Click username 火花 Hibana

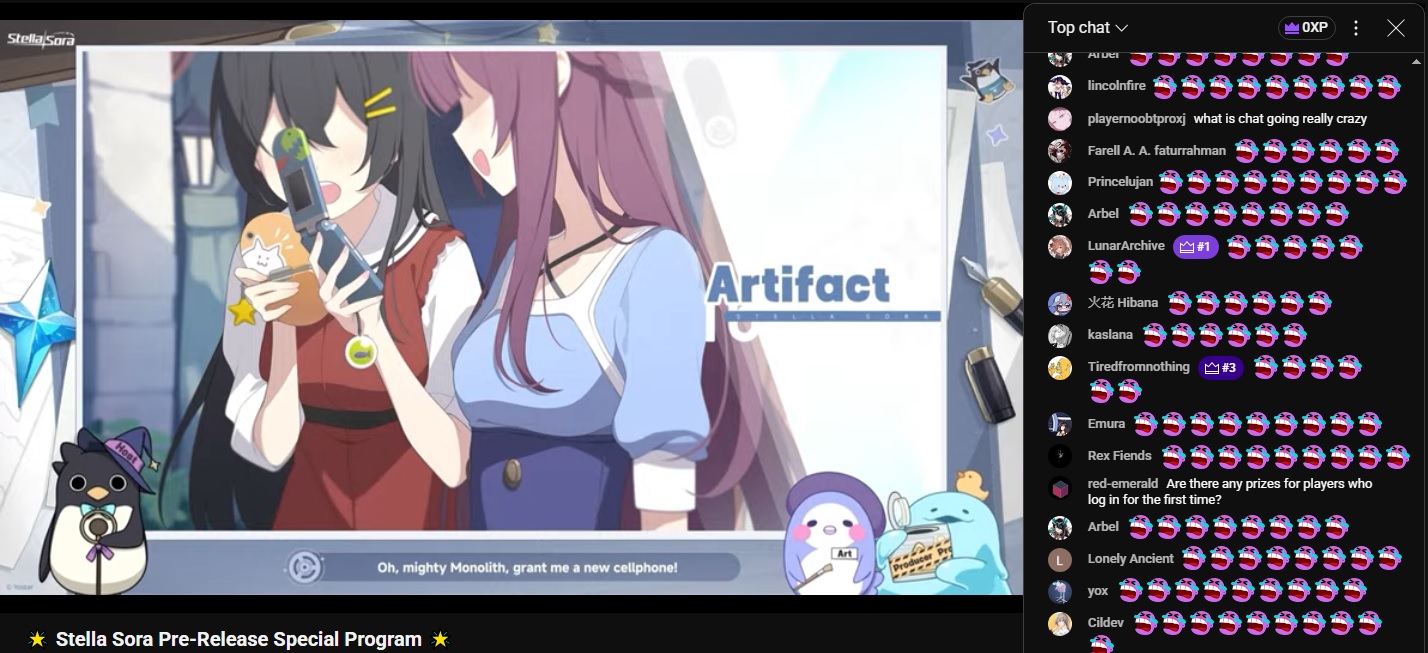coord(1123,303)
